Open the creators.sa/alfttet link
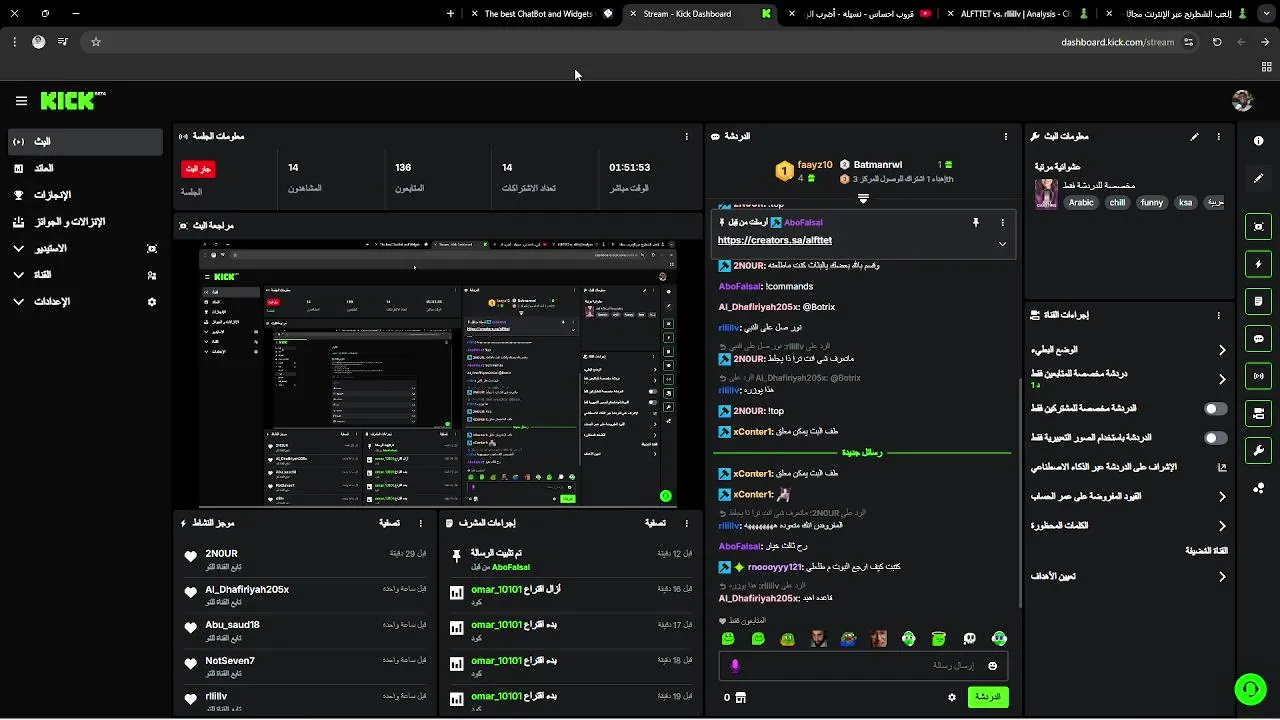1280x720 pixels. [774, 240]
